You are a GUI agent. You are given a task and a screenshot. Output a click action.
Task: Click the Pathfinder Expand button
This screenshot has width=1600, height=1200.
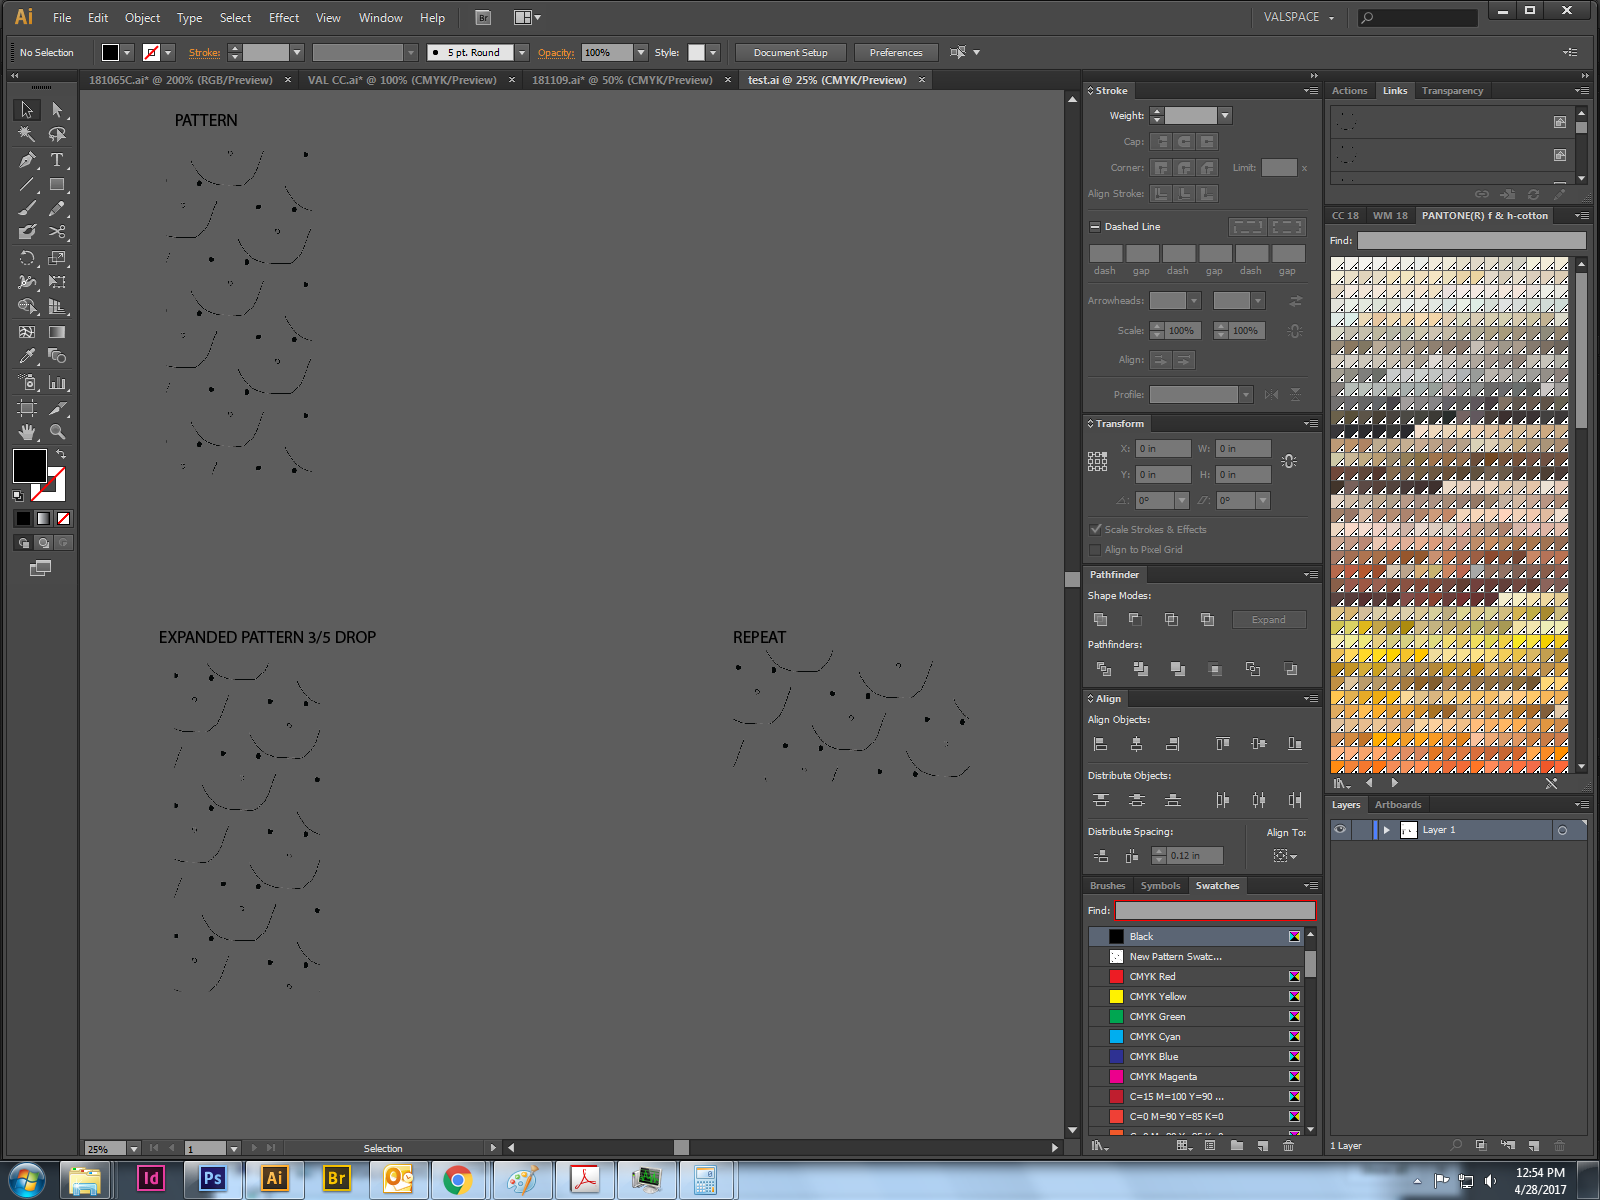1269,620
